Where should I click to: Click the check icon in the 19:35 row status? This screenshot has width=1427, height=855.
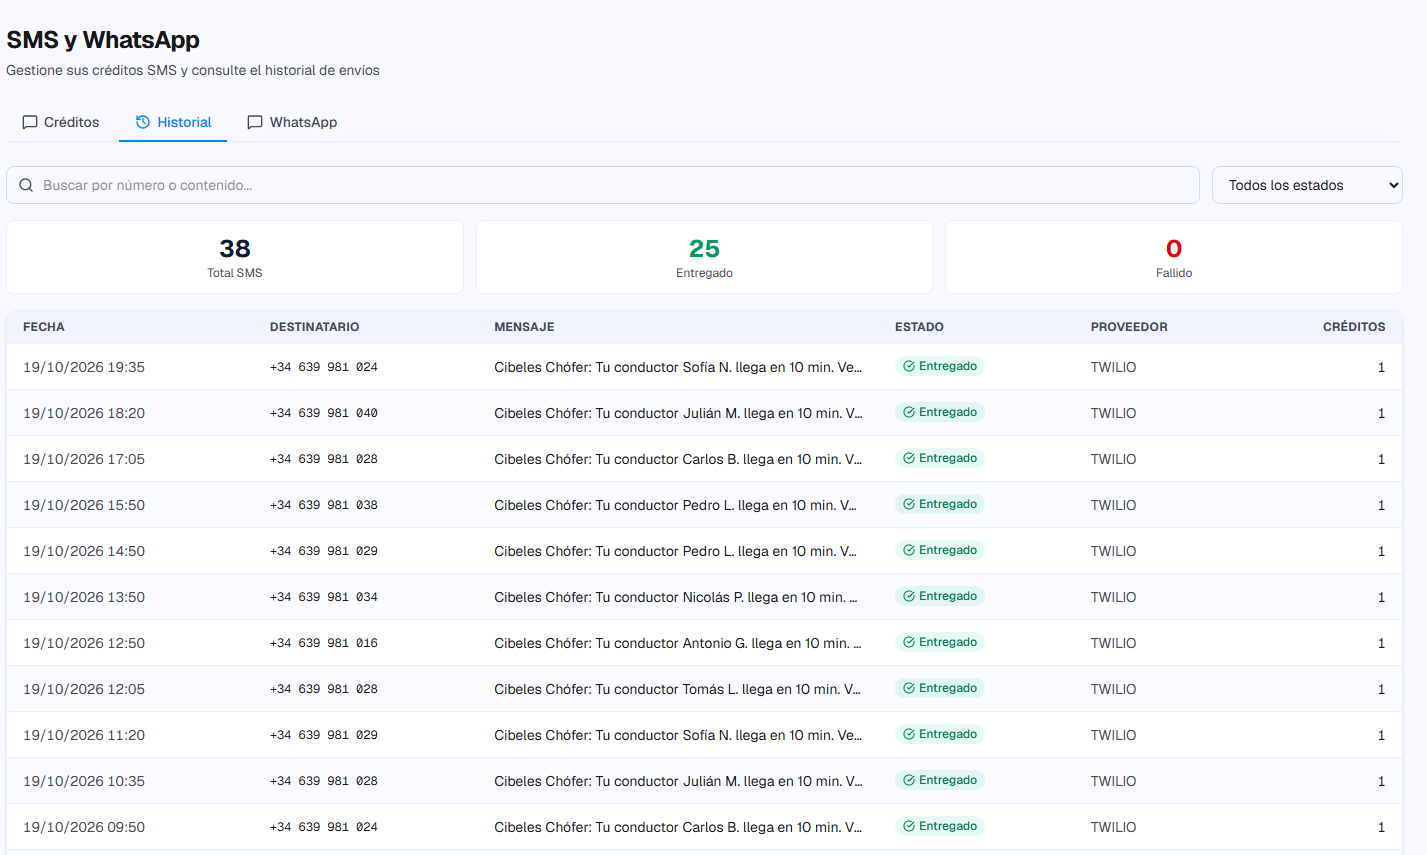tap(909, 366)
